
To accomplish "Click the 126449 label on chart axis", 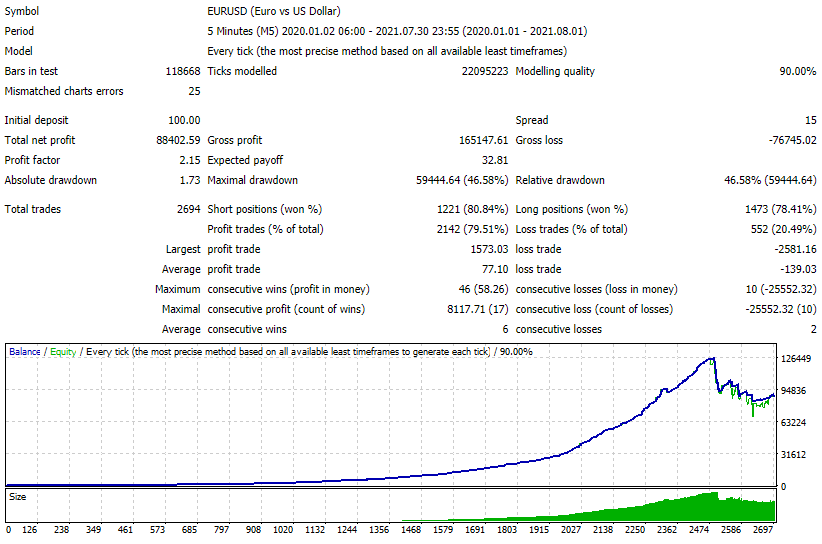I will [796, 359].
